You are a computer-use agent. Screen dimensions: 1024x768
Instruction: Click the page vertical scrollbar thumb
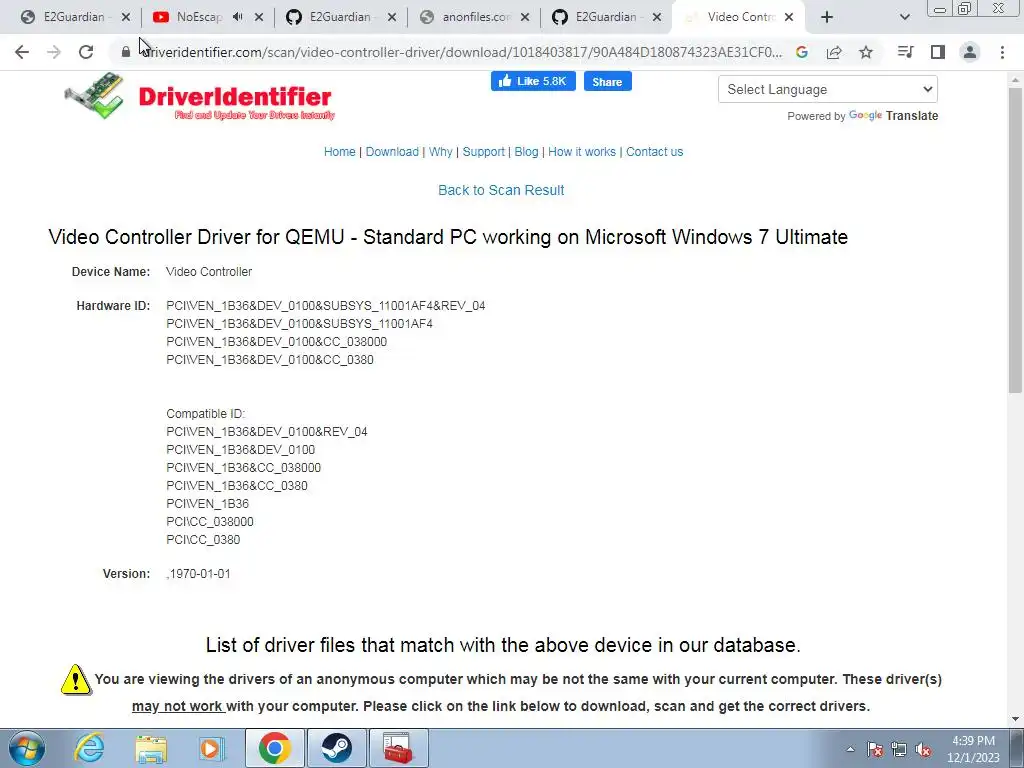pos(1015,238)
